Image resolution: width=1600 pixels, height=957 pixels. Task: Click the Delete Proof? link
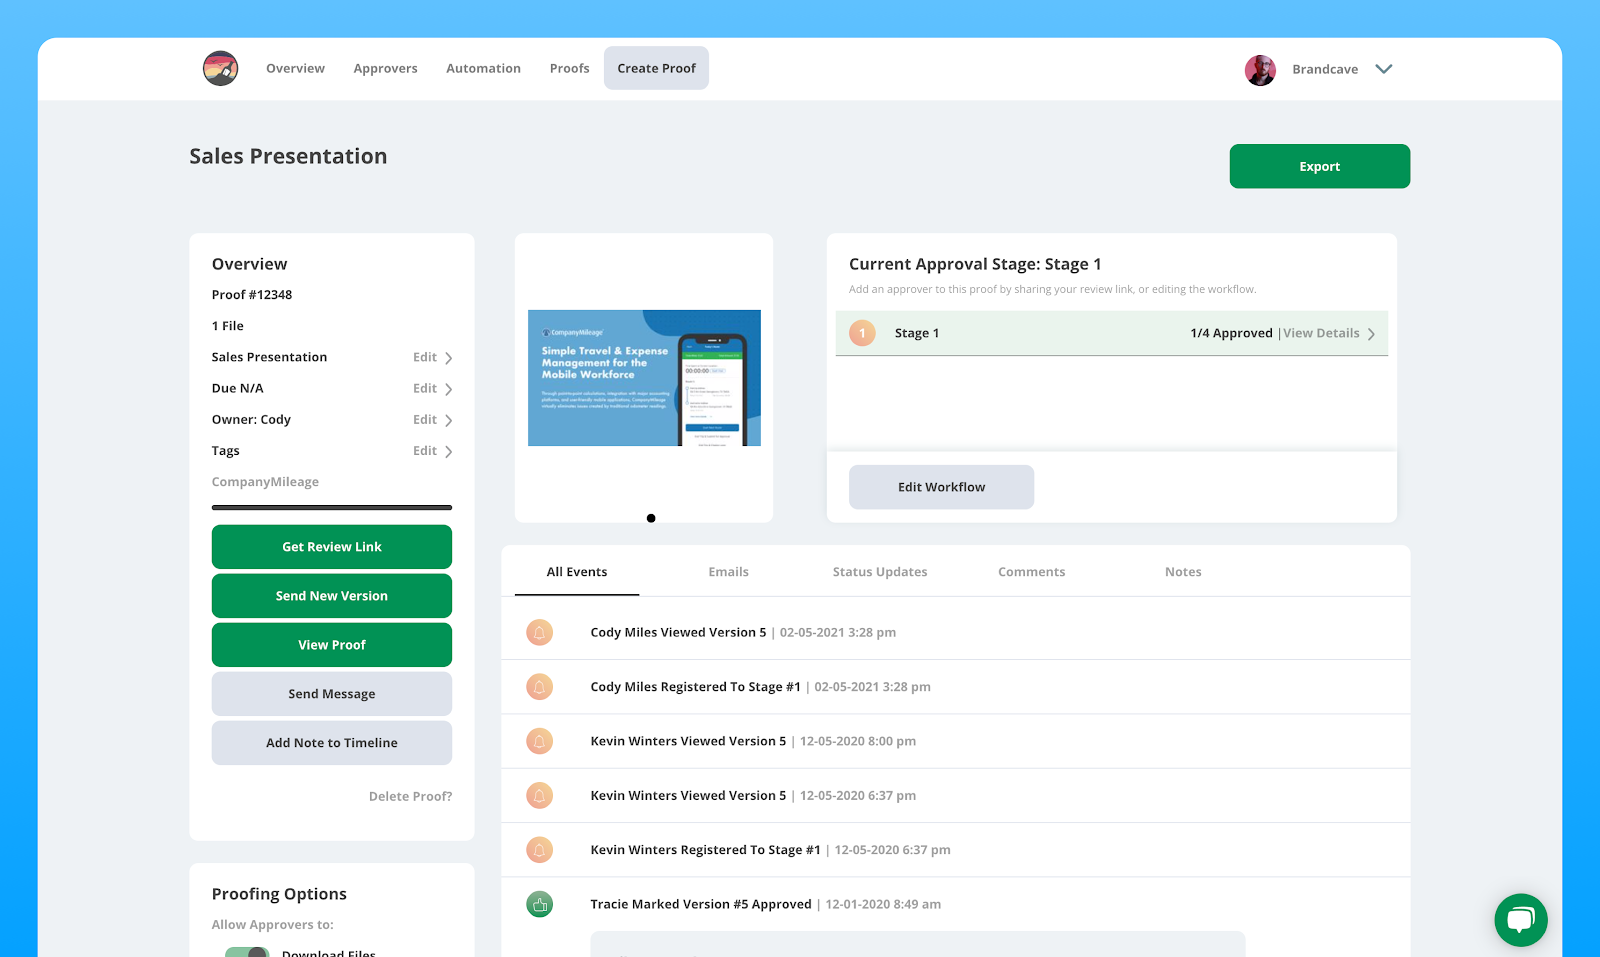tap(410, 797)
